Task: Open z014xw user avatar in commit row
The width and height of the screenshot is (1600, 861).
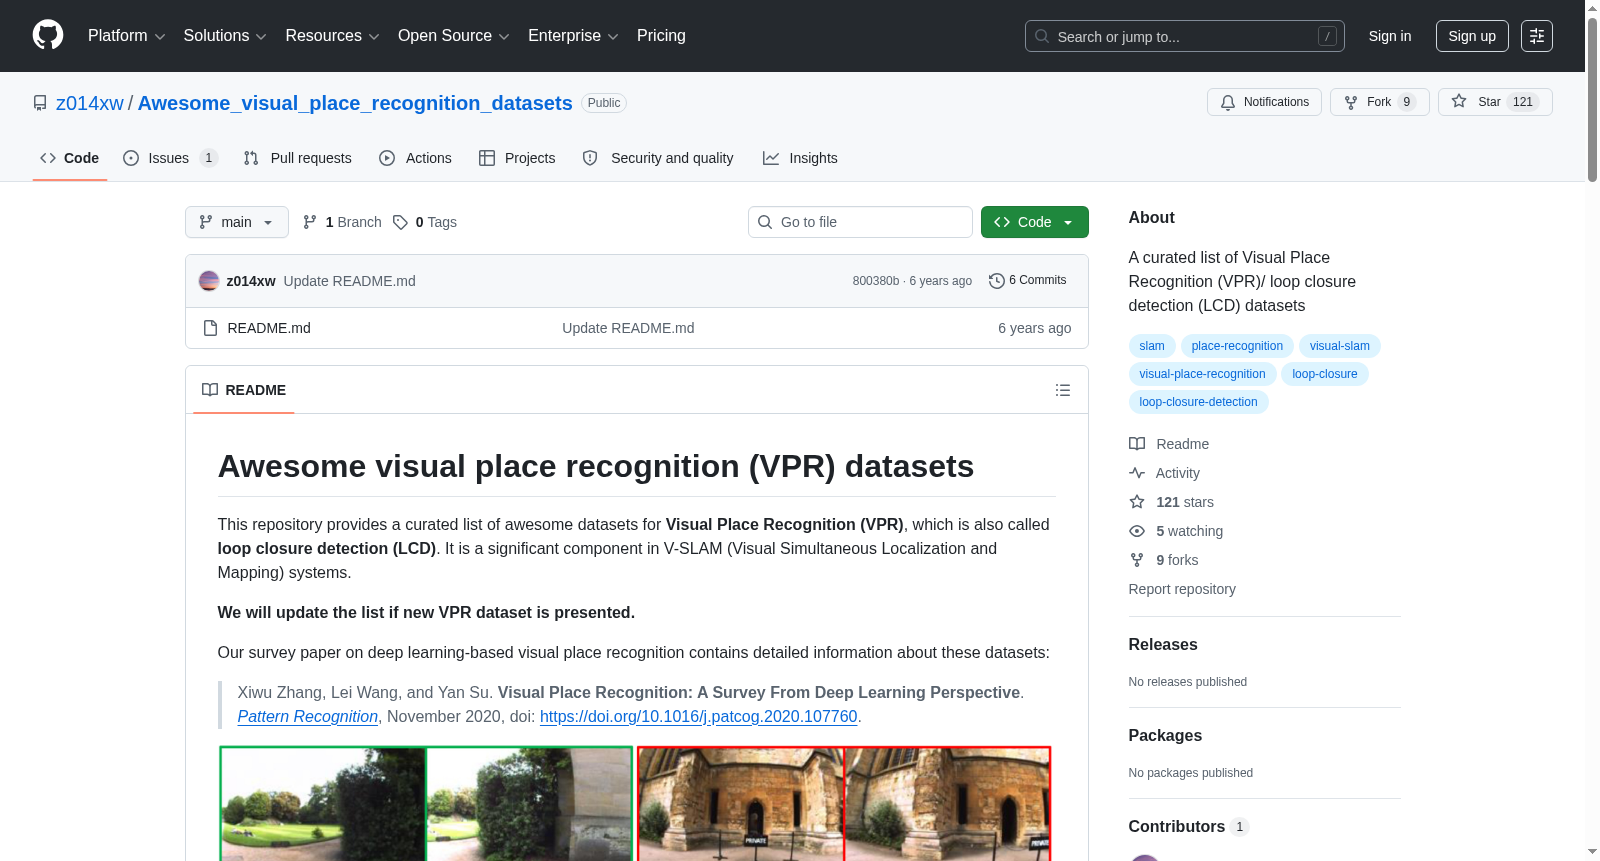Action: pyautogui.click(x=209, y=281)
